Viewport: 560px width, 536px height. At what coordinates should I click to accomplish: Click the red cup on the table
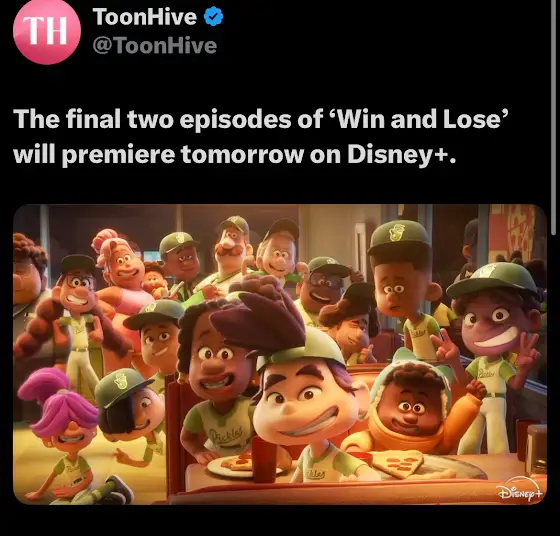tap(264, 459)
